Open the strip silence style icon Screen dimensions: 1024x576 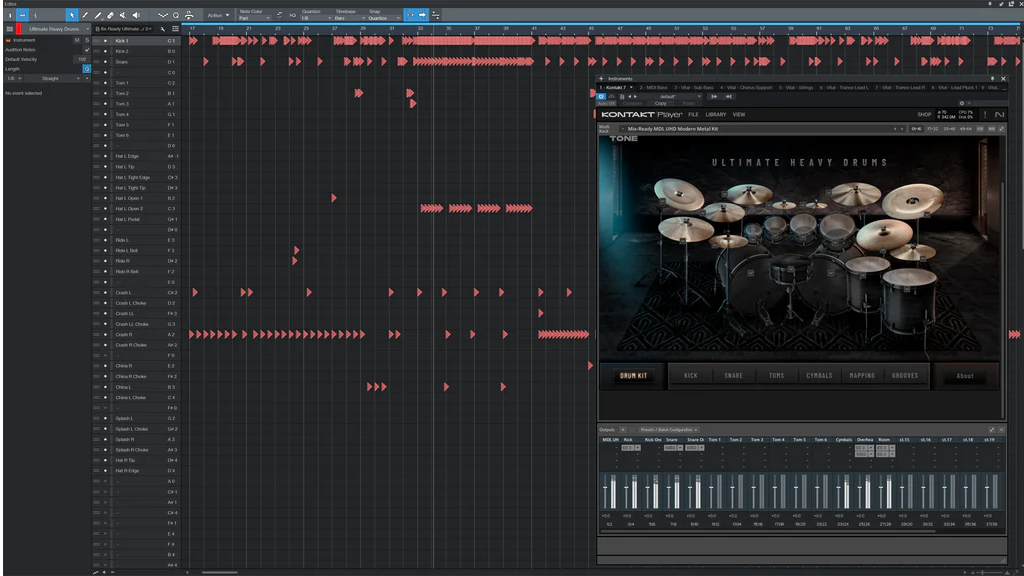point(189,15)
